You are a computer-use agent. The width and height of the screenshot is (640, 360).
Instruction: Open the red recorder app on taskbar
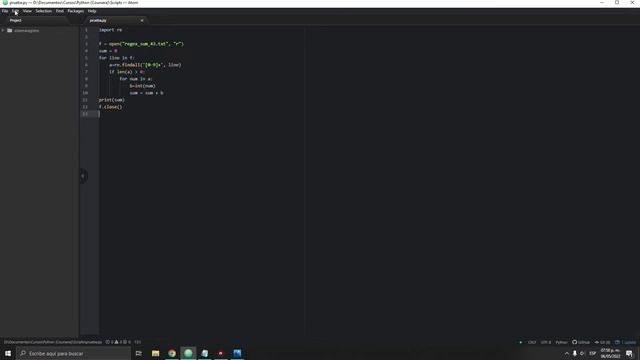point(221,353)
